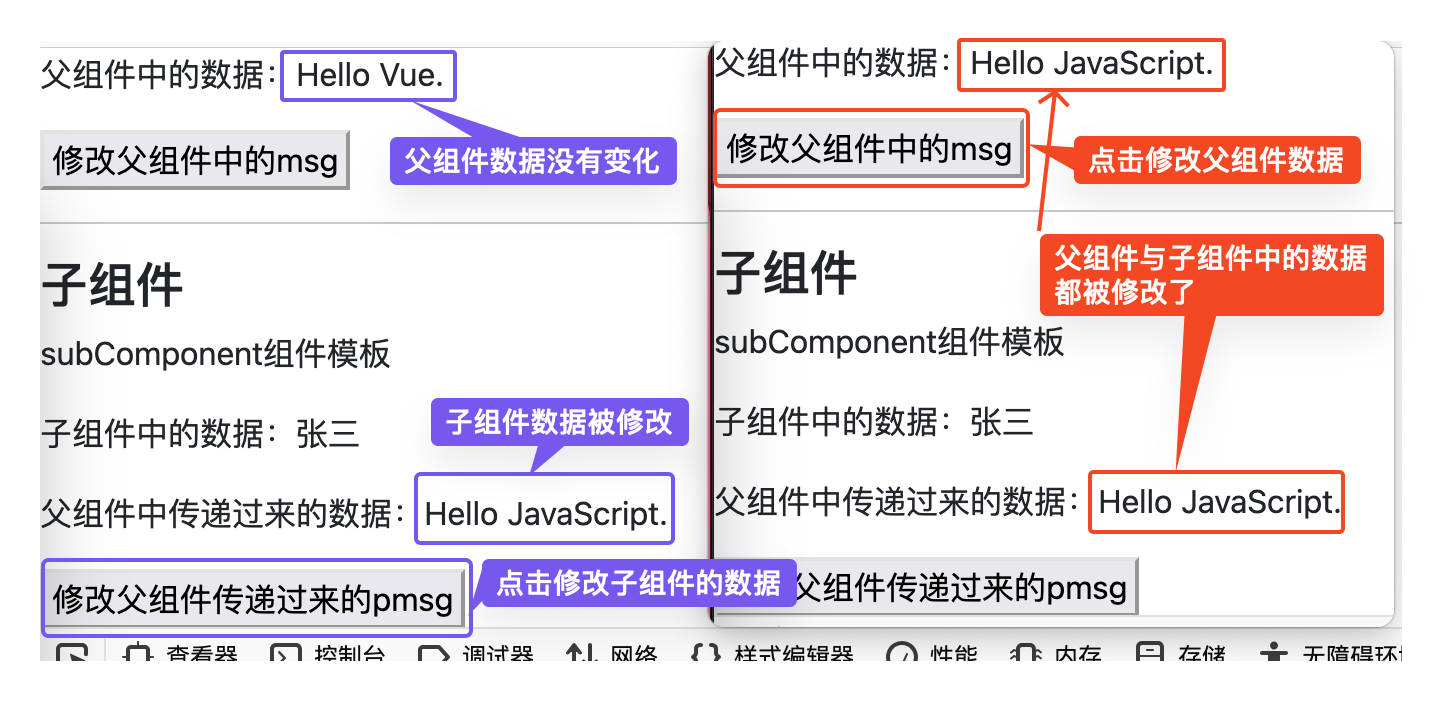Click the purple-boxed Hello Vue. text
This screenshot has width=1442, height=701.
point(369,76)
